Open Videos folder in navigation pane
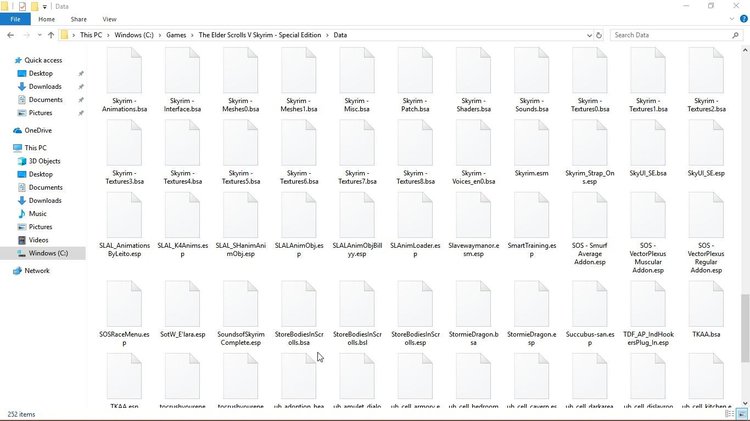Screen dimensions: 750x421 point(38,240)
